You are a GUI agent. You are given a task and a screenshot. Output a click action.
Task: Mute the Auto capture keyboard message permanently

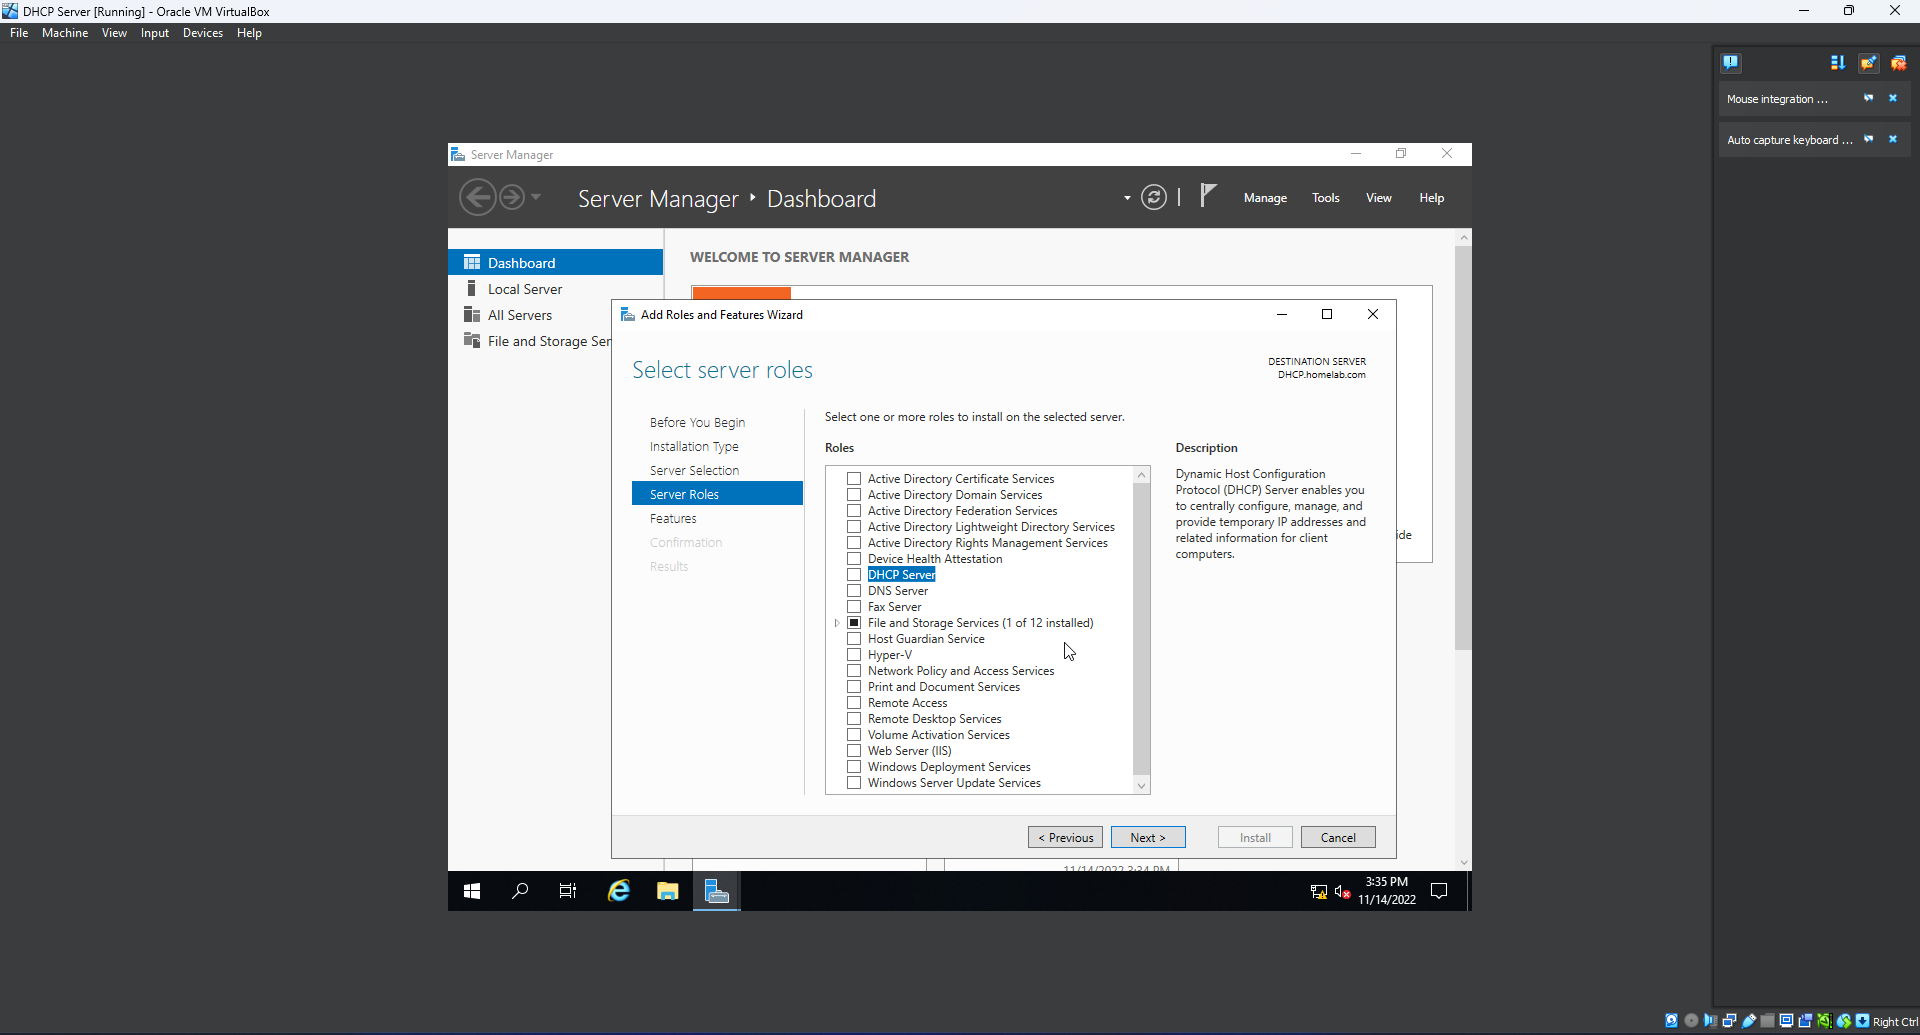pyautogui.click(x=1868, y=139)
